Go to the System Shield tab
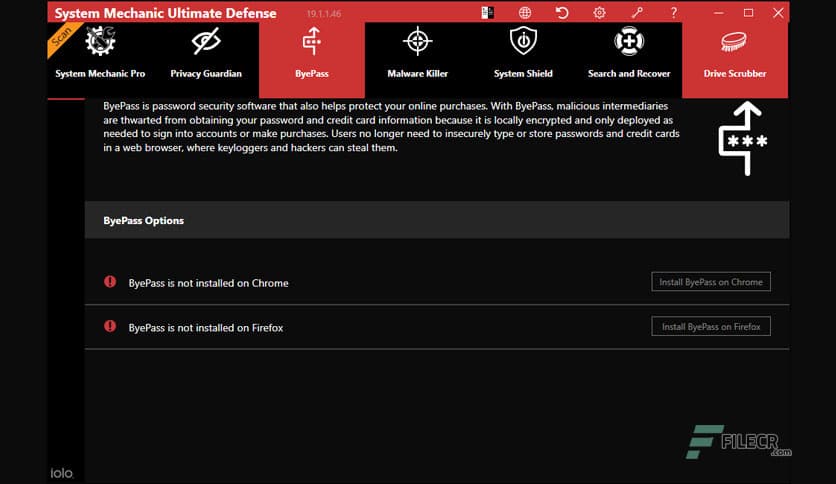The width and height of the screenshot is (836, 484). (x=523, y=60)
